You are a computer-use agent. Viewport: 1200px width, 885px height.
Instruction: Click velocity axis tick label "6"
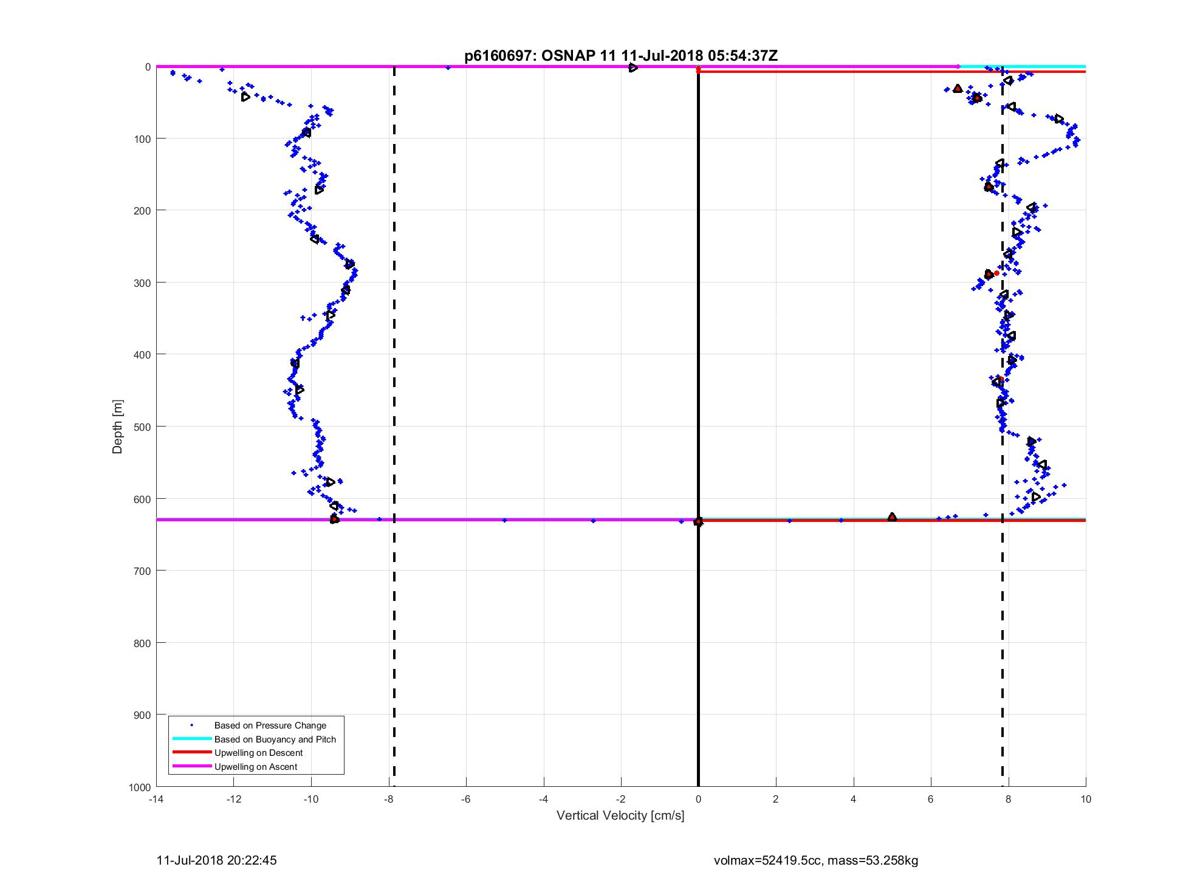point(931,800)
